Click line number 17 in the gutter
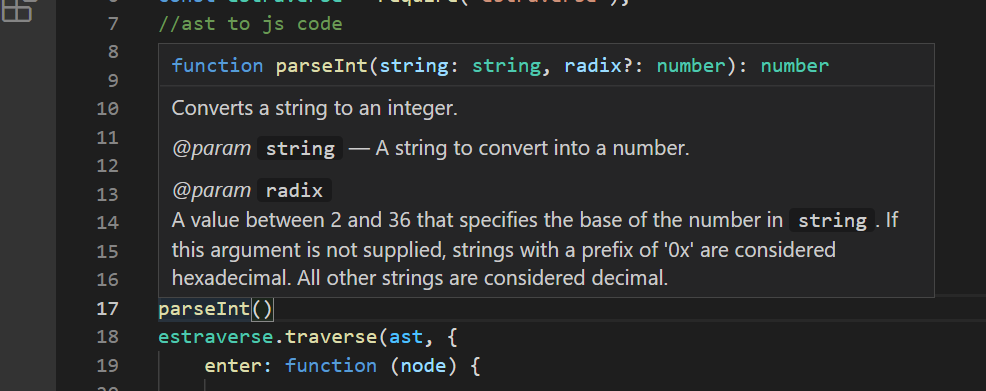 pos(107,309)
